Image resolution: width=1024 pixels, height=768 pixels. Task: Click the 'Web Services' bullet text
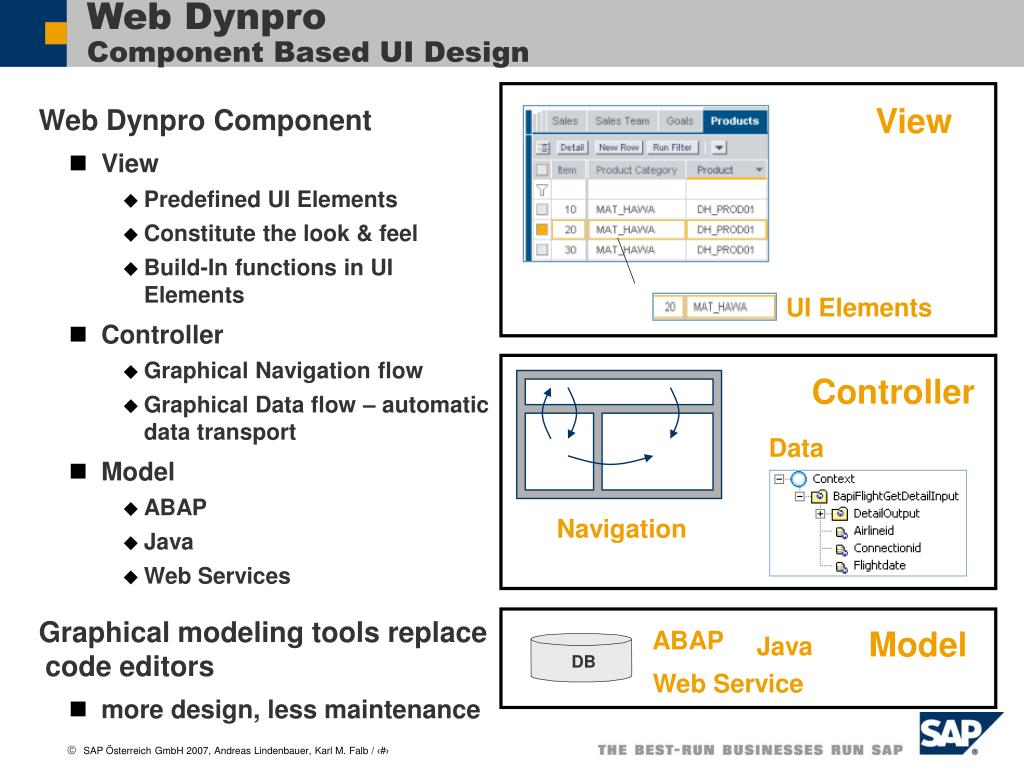click(217, 576)
